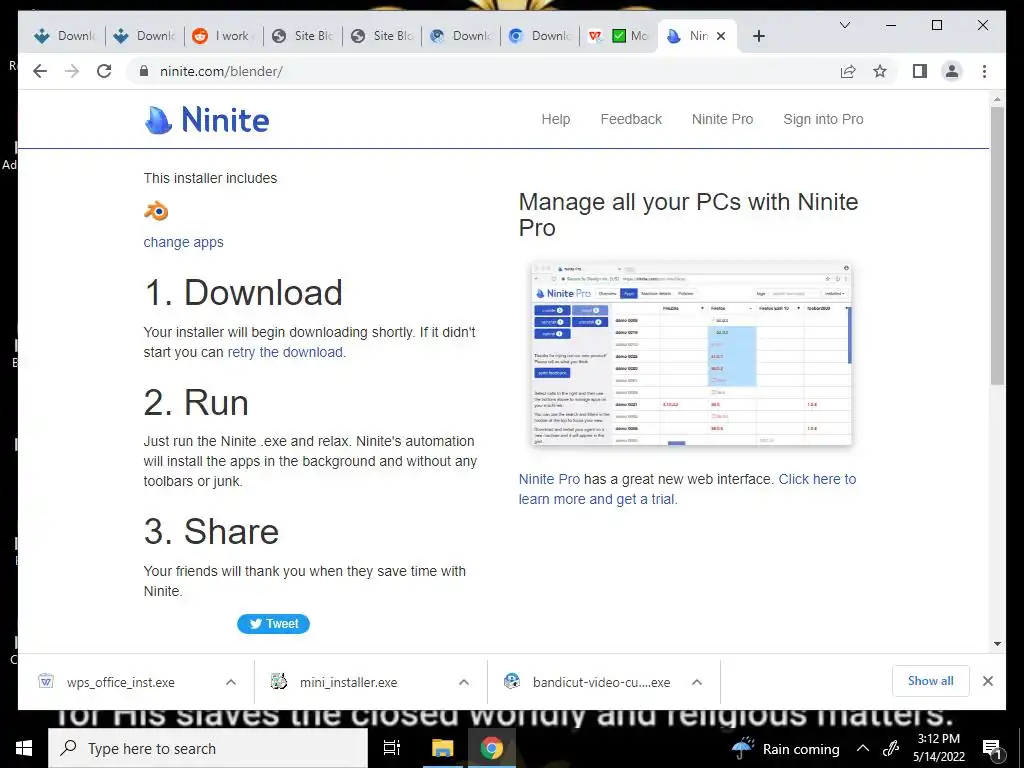Open File Explorer from the taskbar
Viewport: 1024px width, 768px height.
(x=442, y=748)
